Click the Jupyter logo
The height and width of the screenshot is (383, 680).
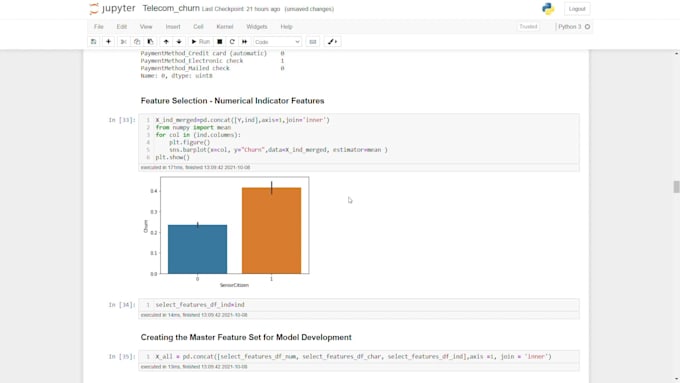(x=112, y=9)
